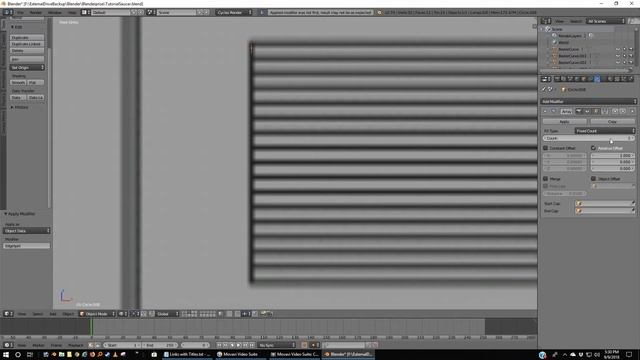640x360 pixels.
Task: Open the All Scenes outliner dropdown
Action: point(606,21)
